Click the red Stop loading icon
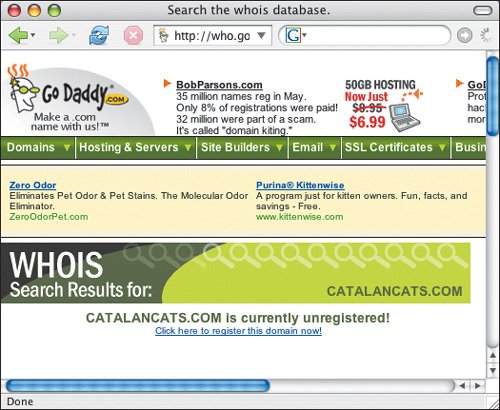 (133, 35)
